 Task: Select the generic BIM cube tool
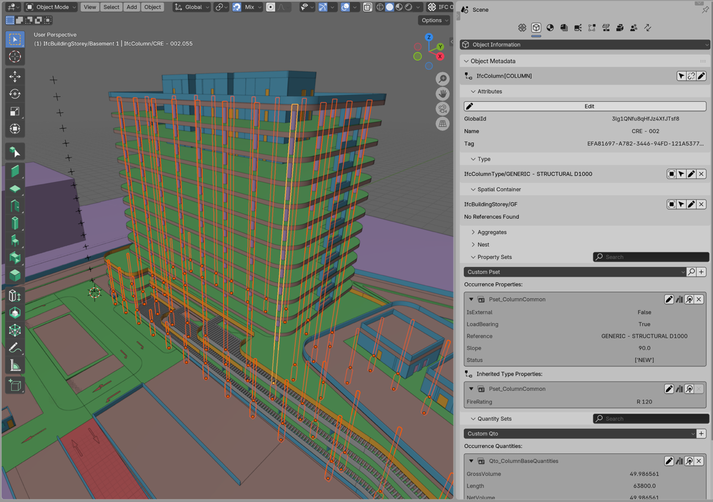[15, 275]
